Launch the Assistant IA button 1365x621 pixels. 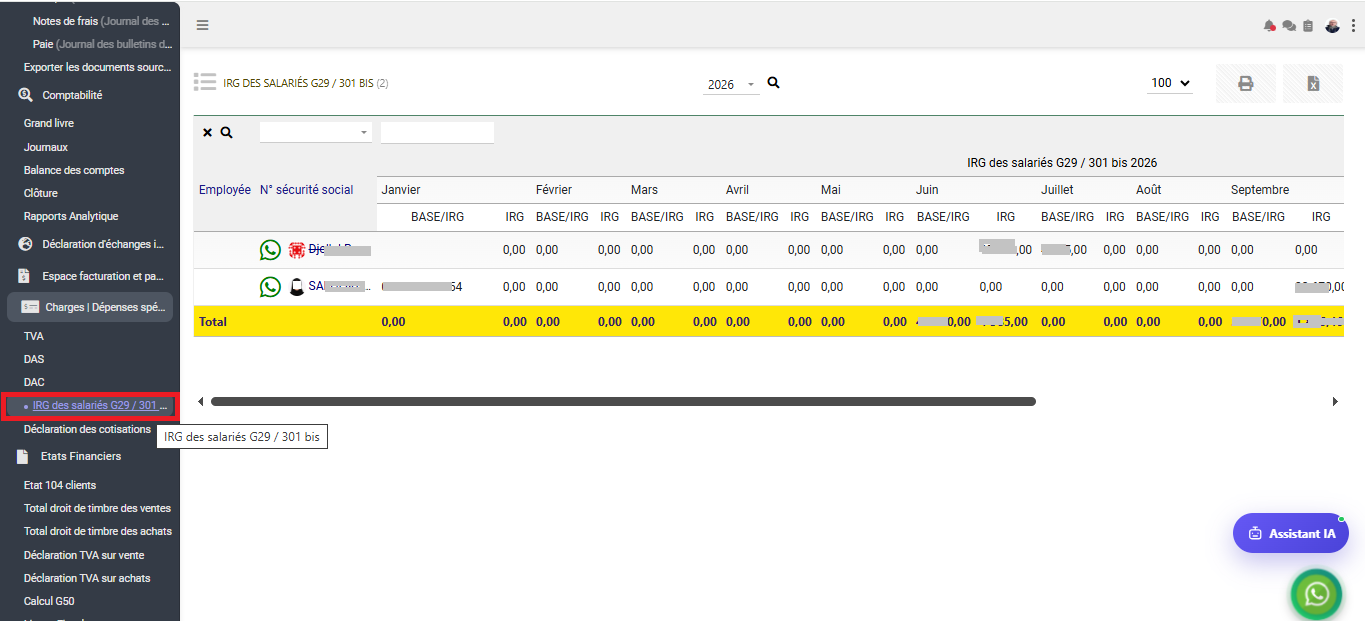tap(1290, 533)
